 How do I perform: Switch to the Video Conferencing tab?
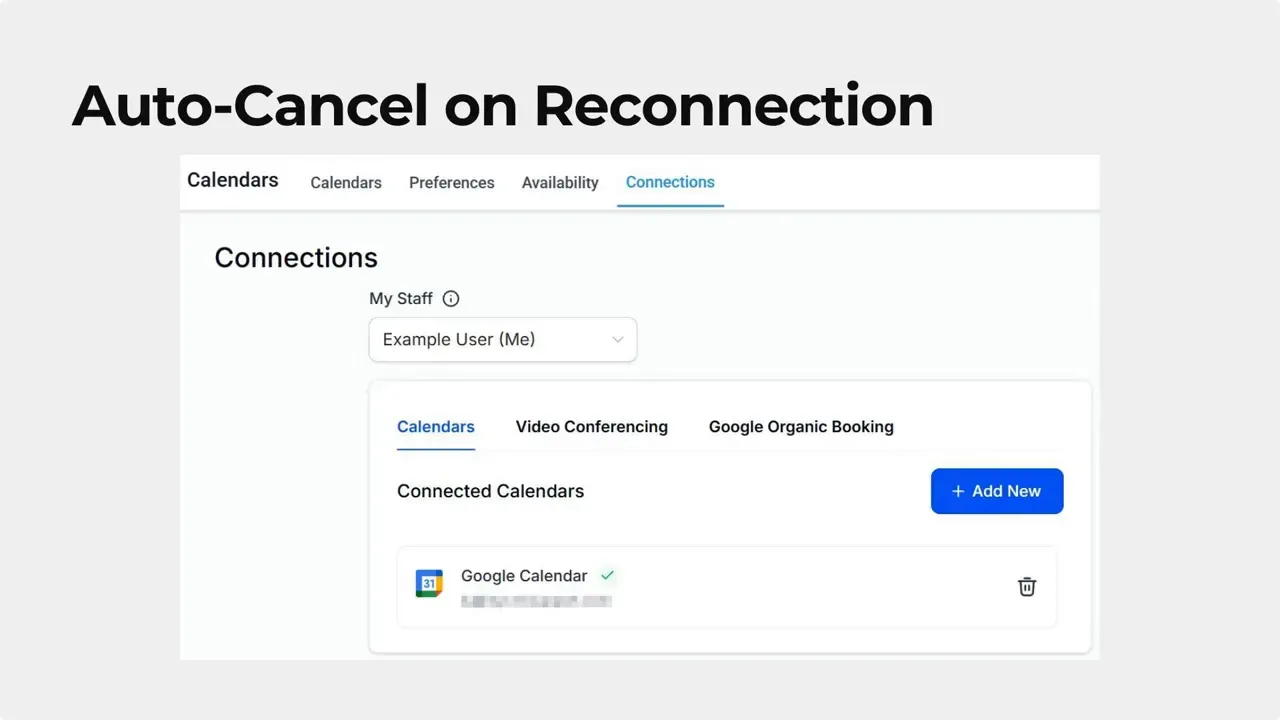[591, 427]
